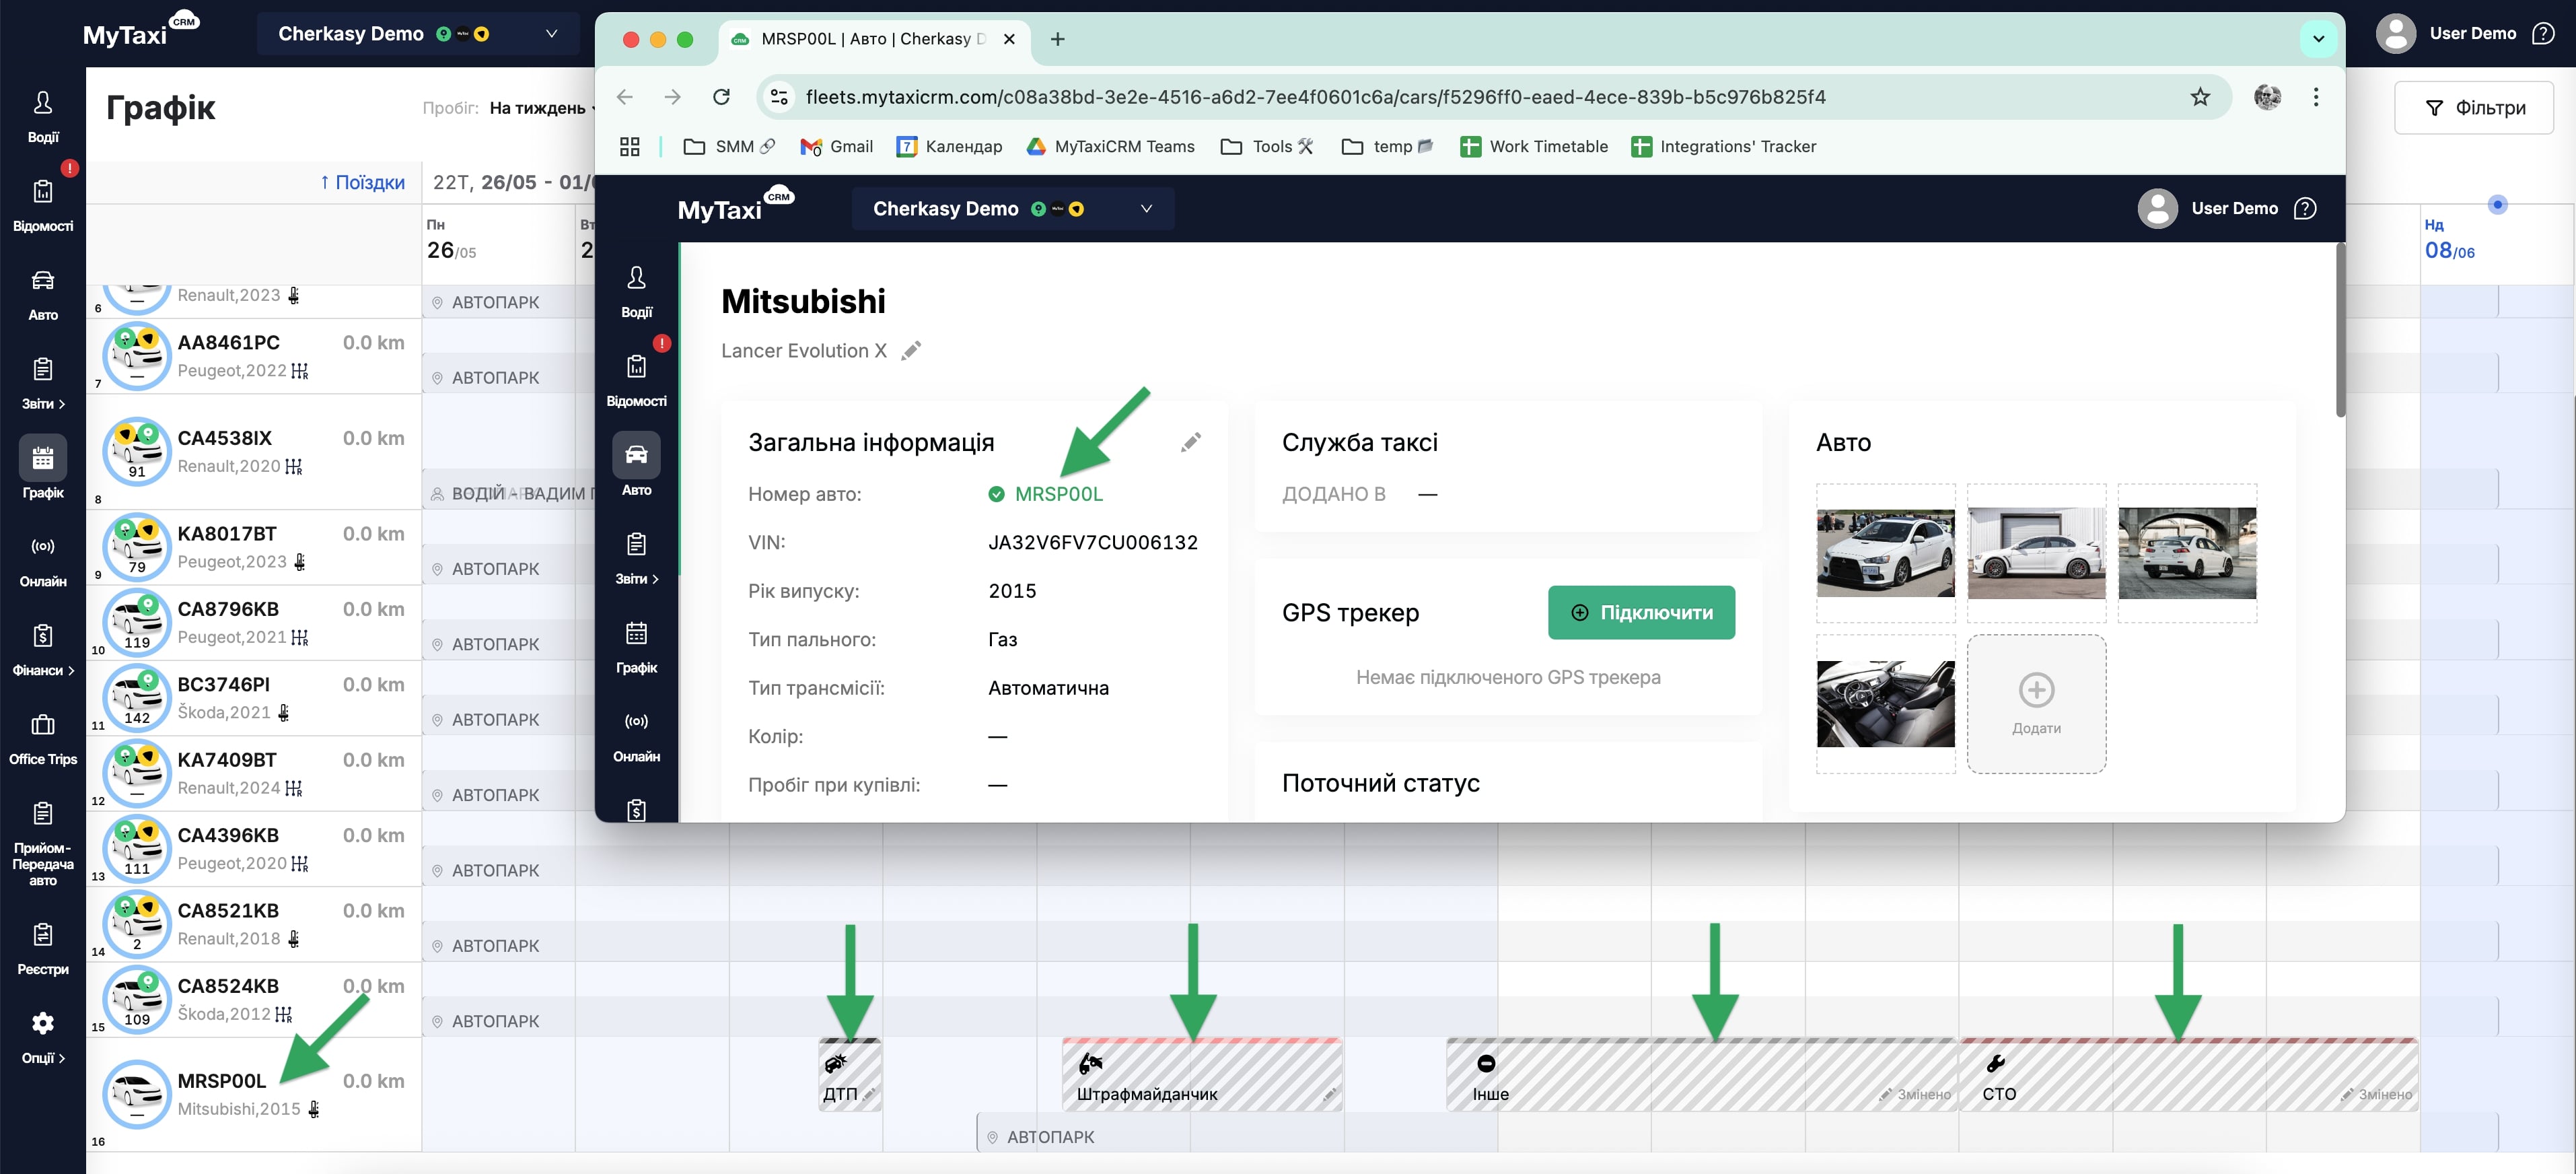Open the Integrations' Tracker bookmark
The image size is (2576, 1174).
(1724, 147)
